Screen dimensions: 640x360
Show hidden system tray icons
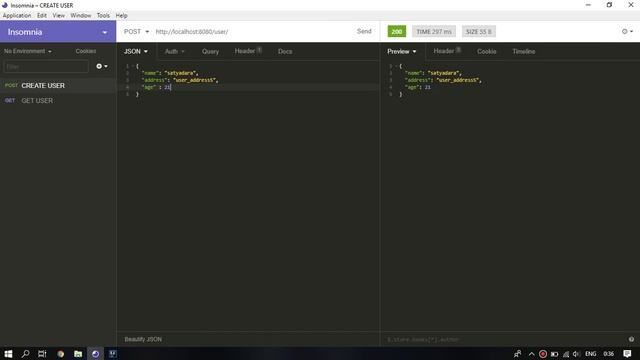pos(531,354)
